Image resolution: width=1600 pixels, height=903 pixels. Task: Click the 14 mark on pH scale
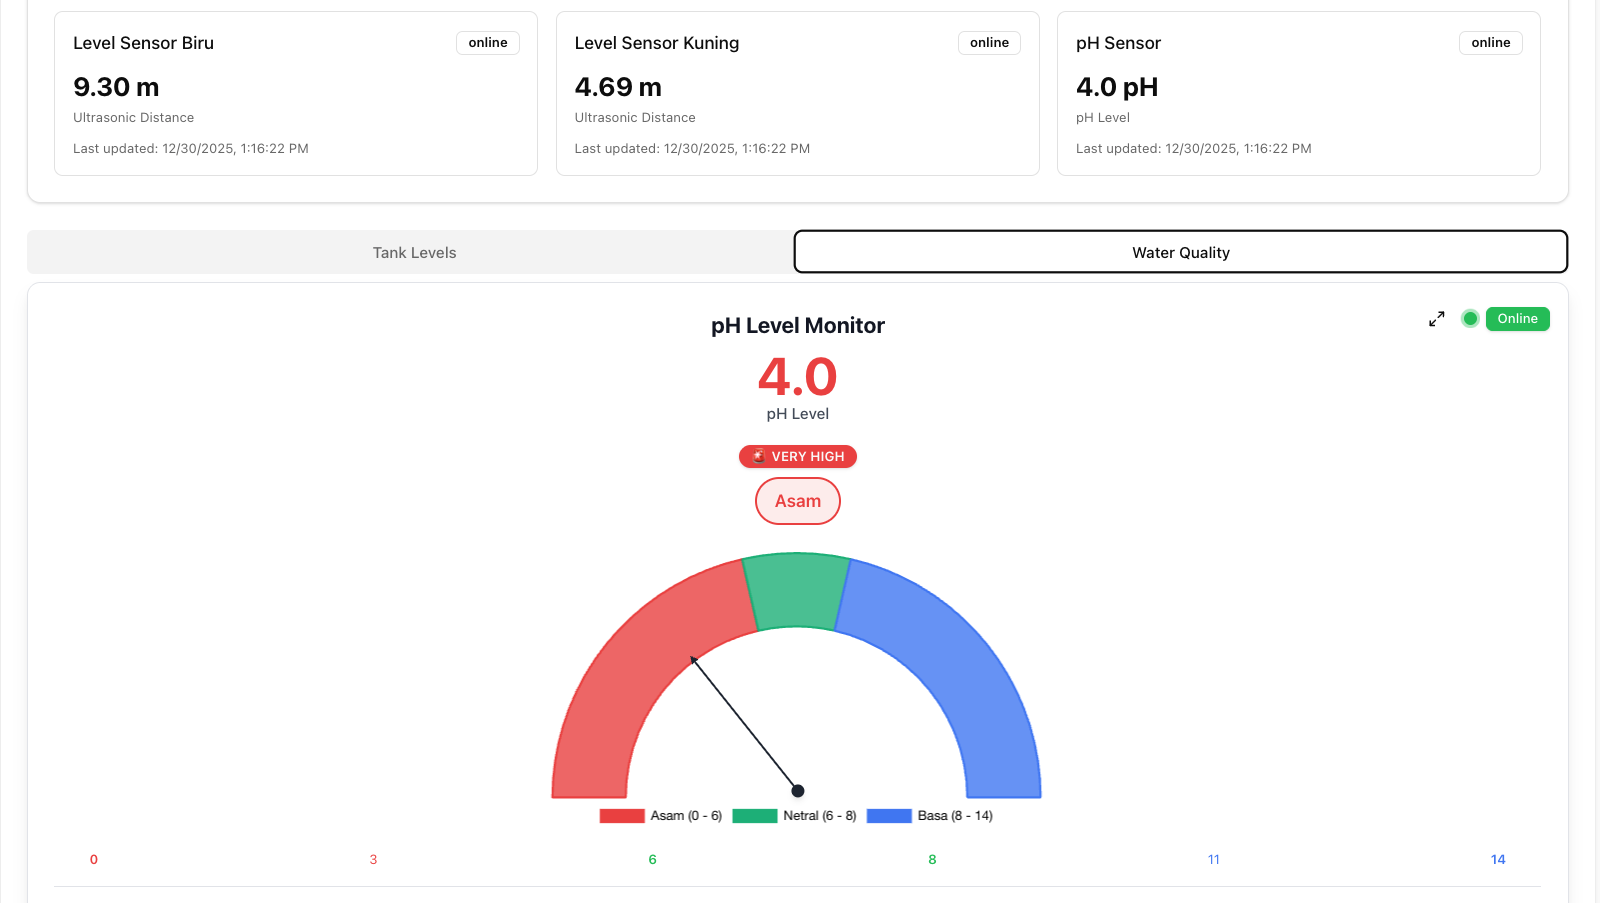[1497, 860]
